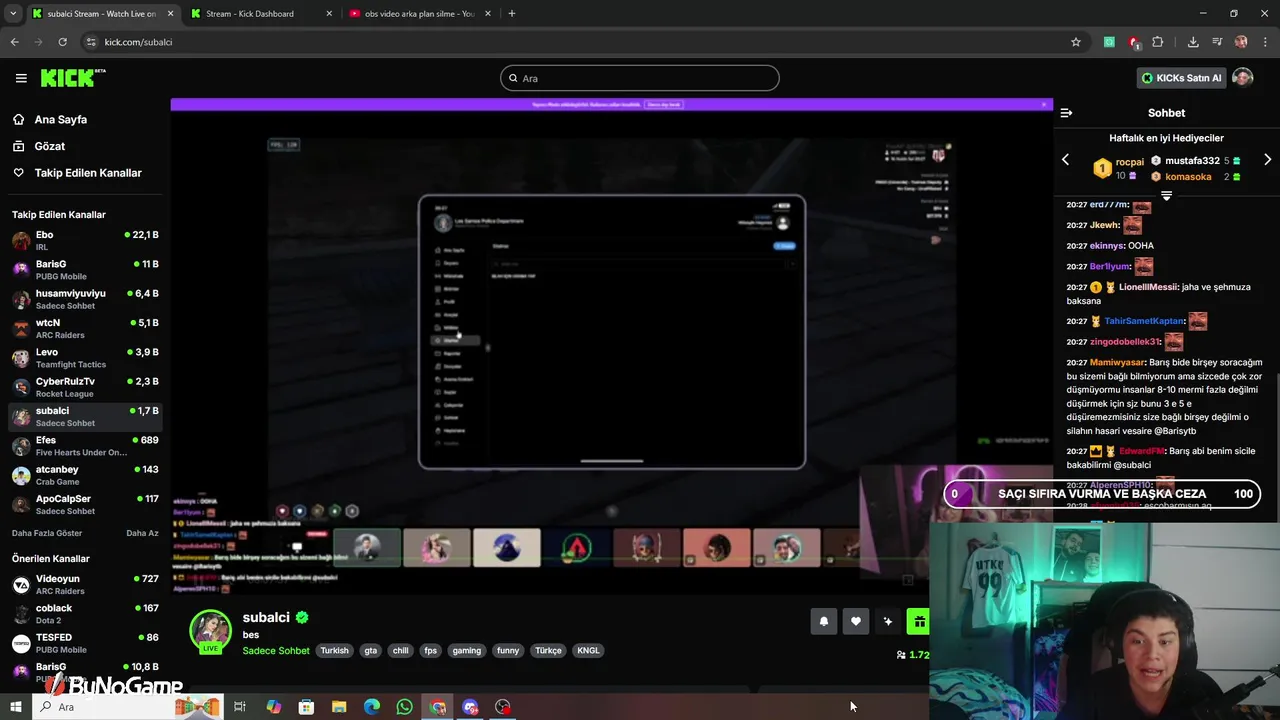Reload the current page
Image resolution: width=1280 pixels, height=720 pixels.
[x=62, y=42]
